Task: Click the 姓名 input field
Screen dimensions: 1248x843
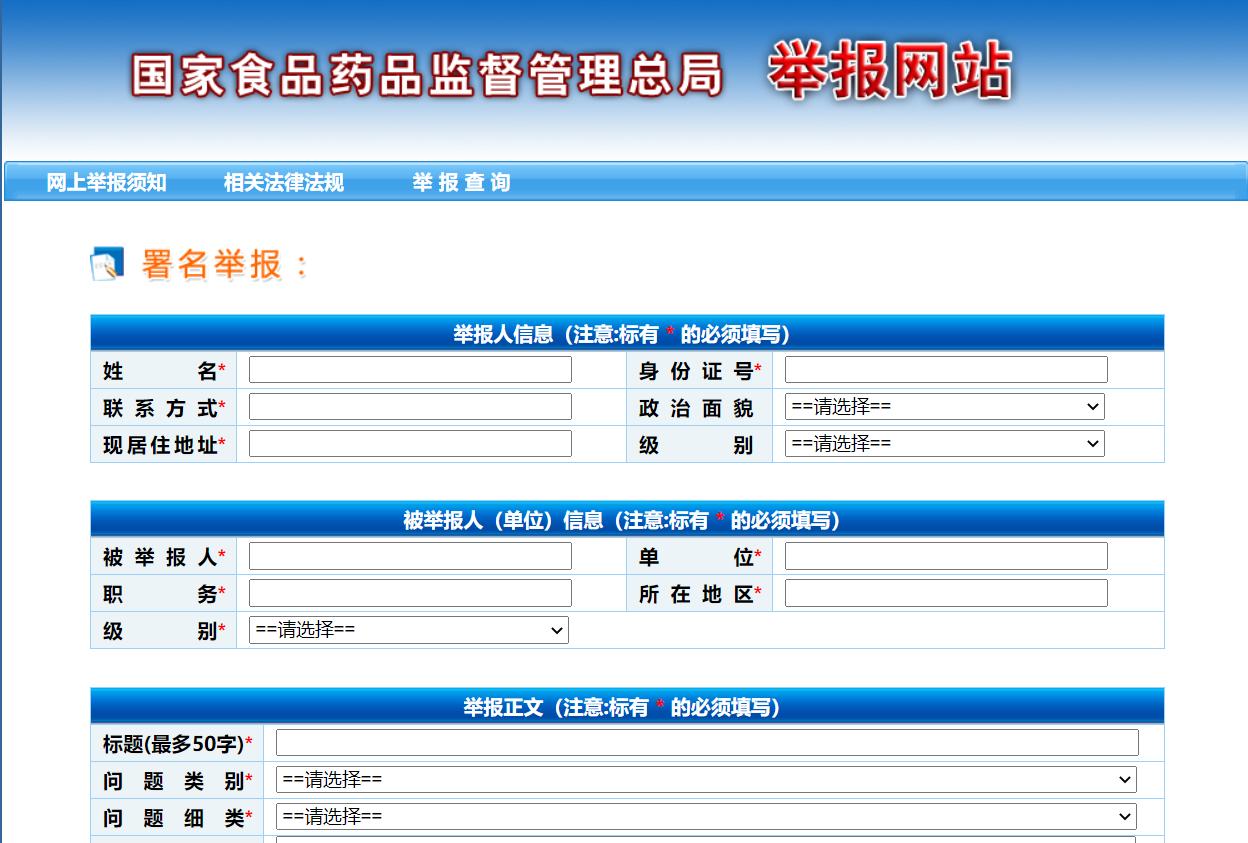Action: (x=409, y=369)
